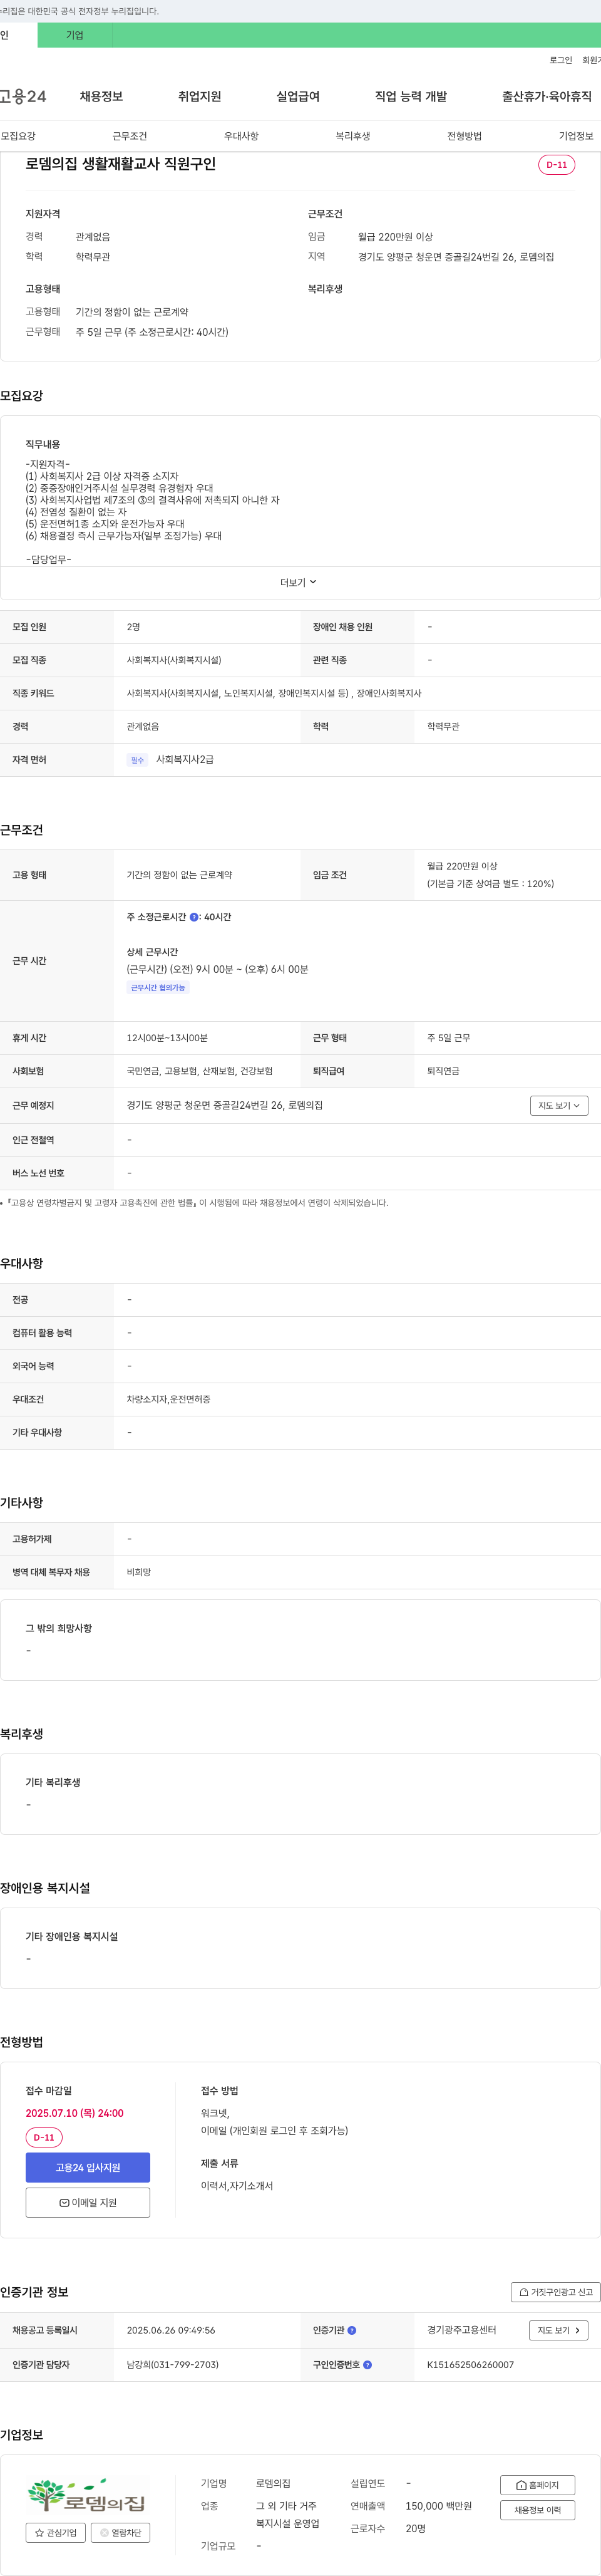Click contact 남강희(031-799-2703)
Screen dimensions: 601x2576
(x=172, y=2364)
